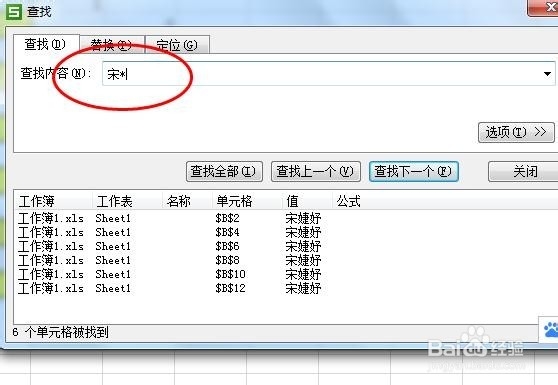Select the result cell $B$2
This screenshot has width=558, height=385.
[227, 218]
